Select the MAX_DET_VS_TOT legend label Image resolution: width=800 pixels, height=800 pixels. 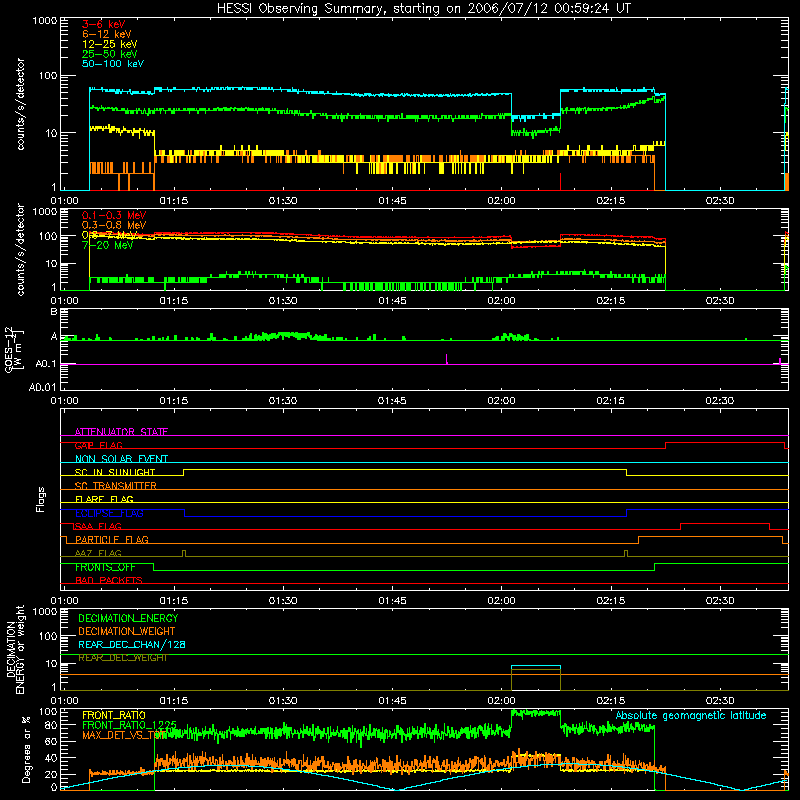[124, 735]
